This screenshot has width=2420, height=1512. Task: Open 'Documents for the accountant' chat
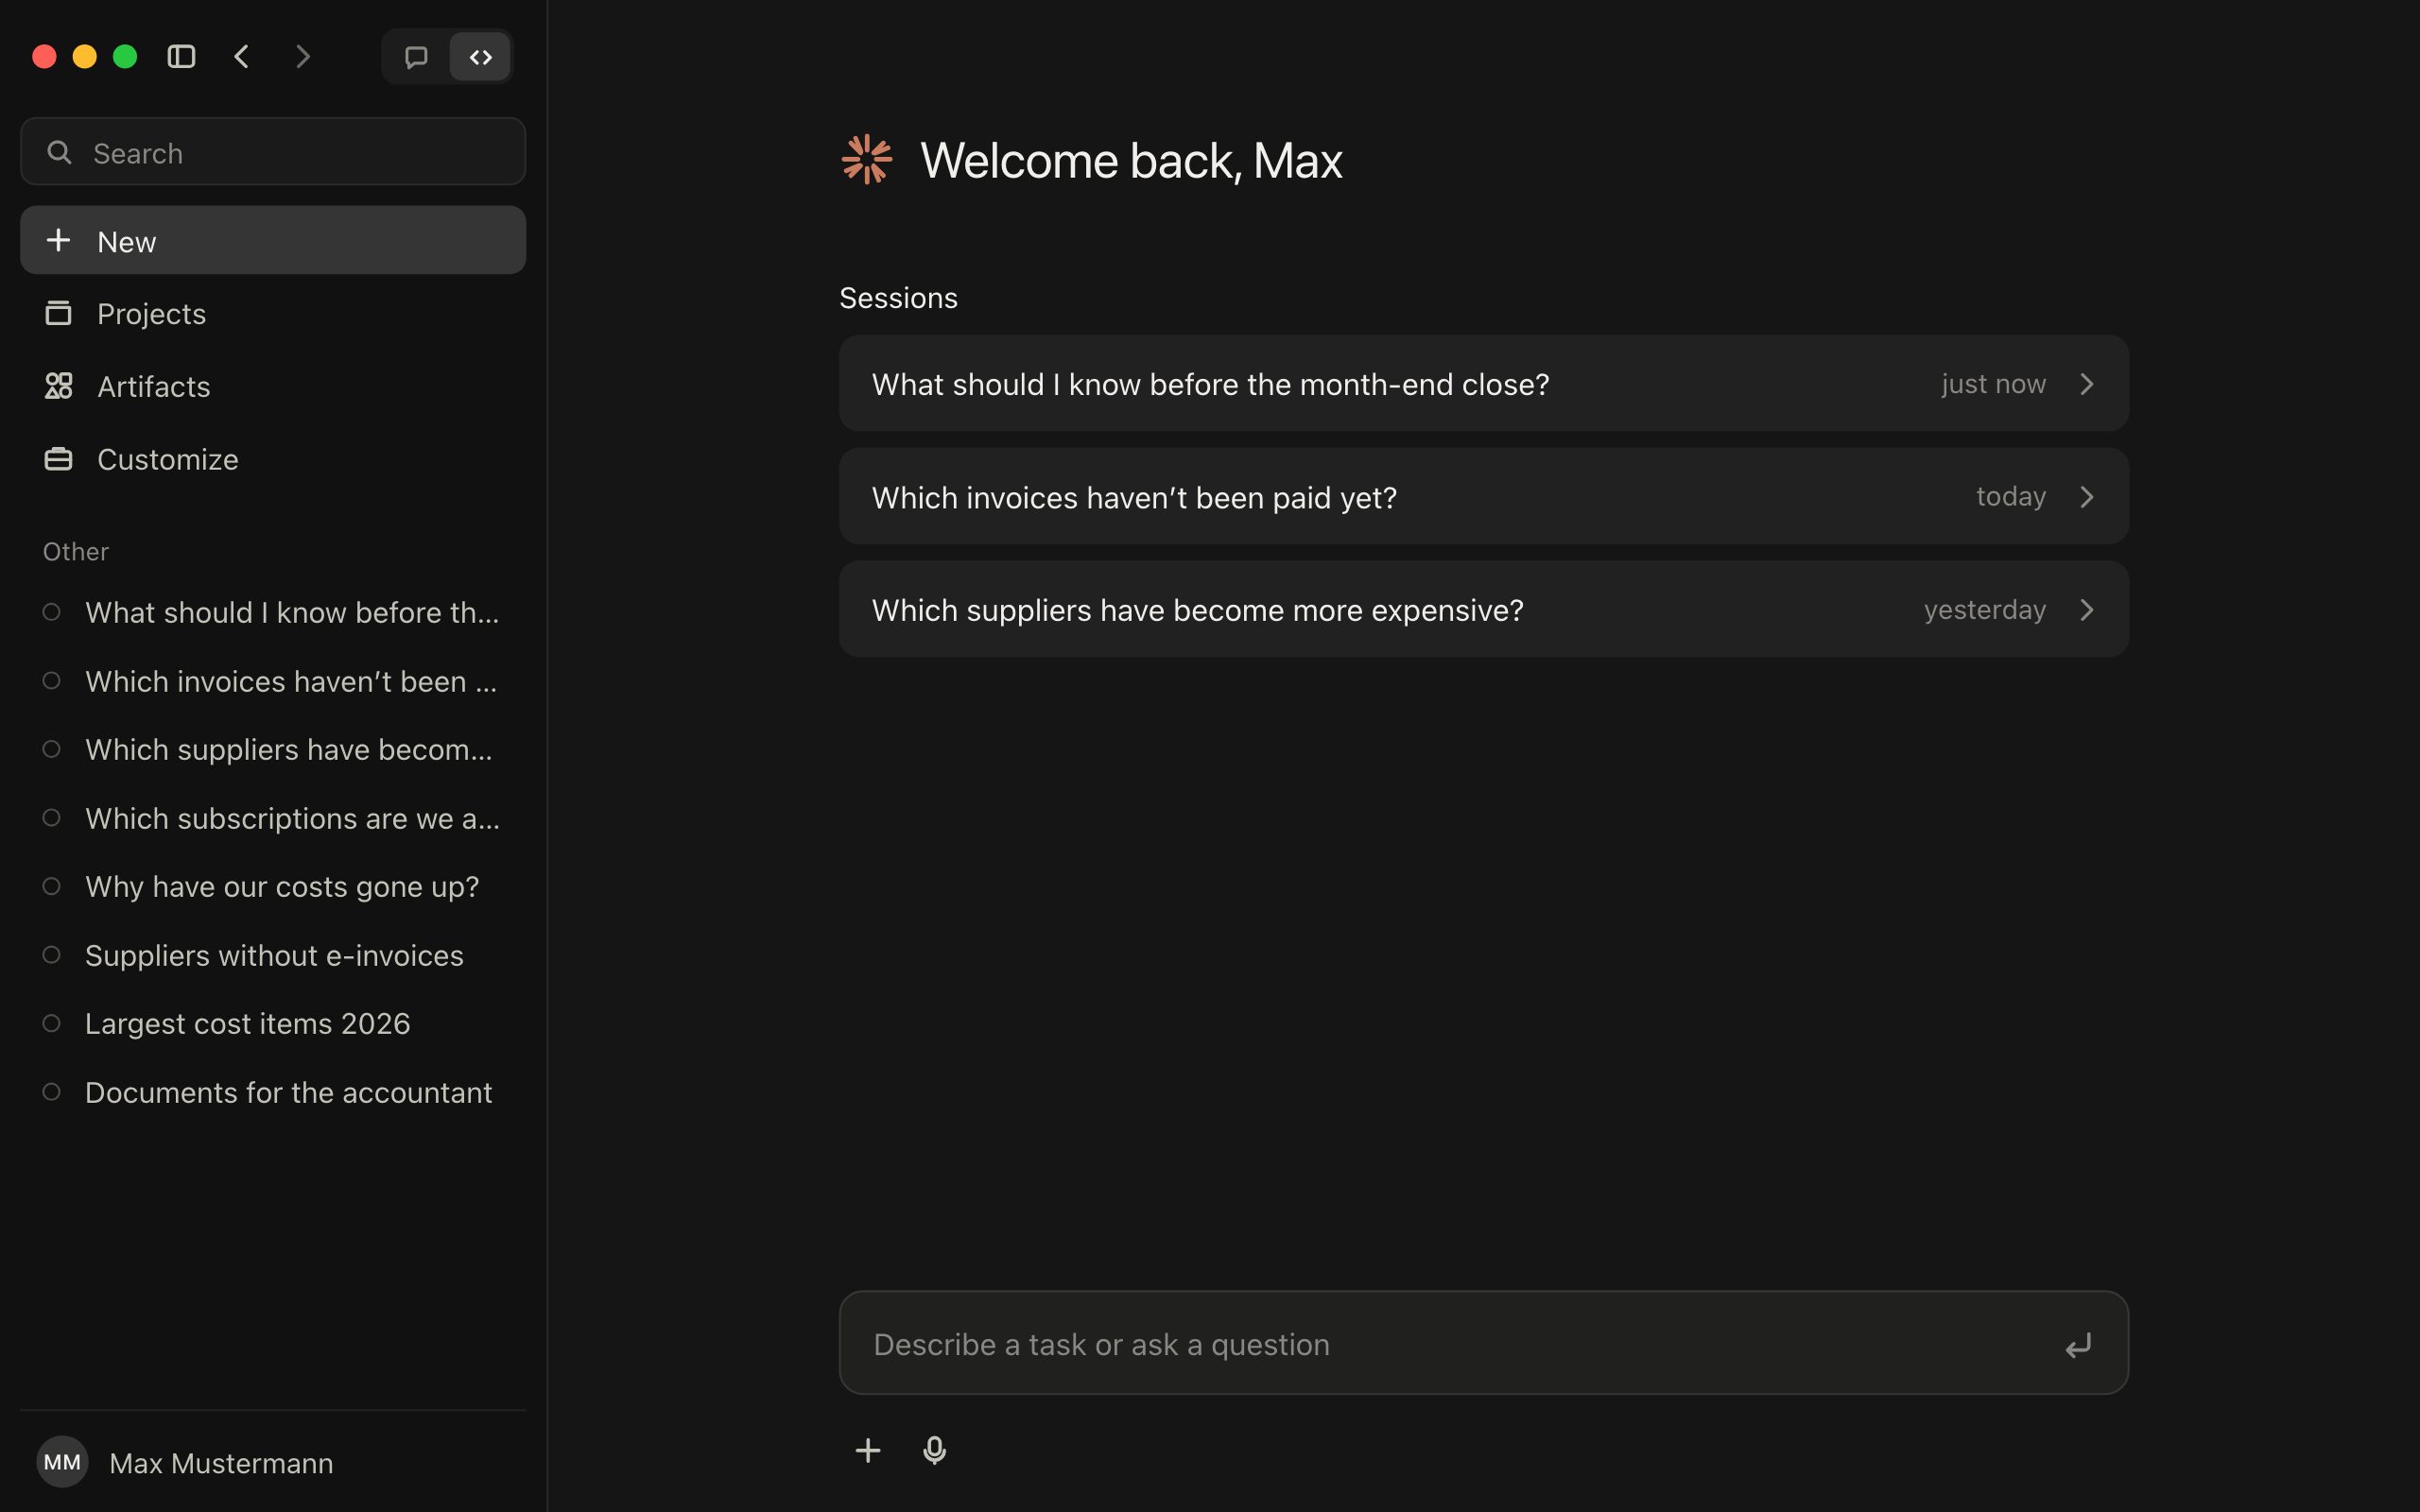273,1092
